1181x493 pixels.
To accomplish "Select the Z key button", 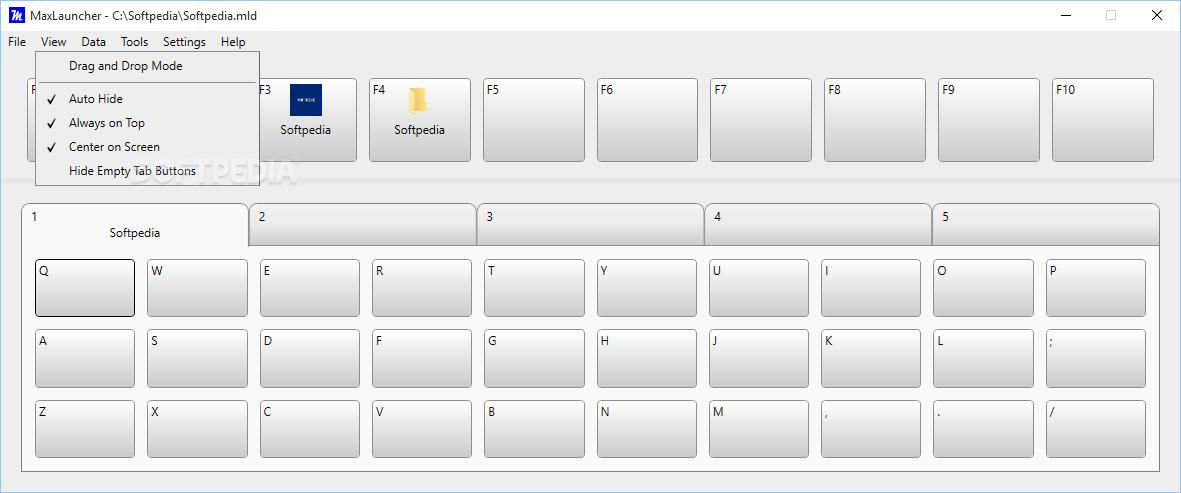I will click(x=85, y=429).
